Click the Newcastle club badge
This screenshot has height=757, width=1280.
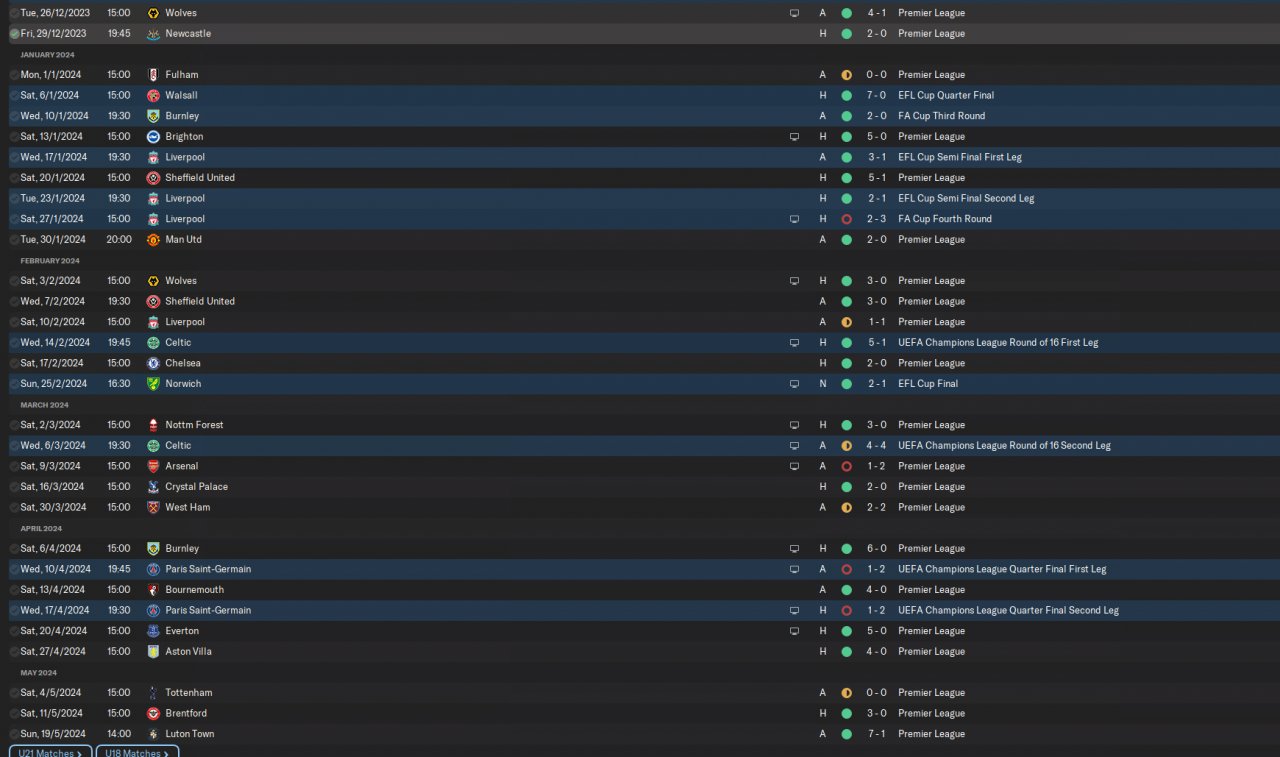[x=153, y=34]
